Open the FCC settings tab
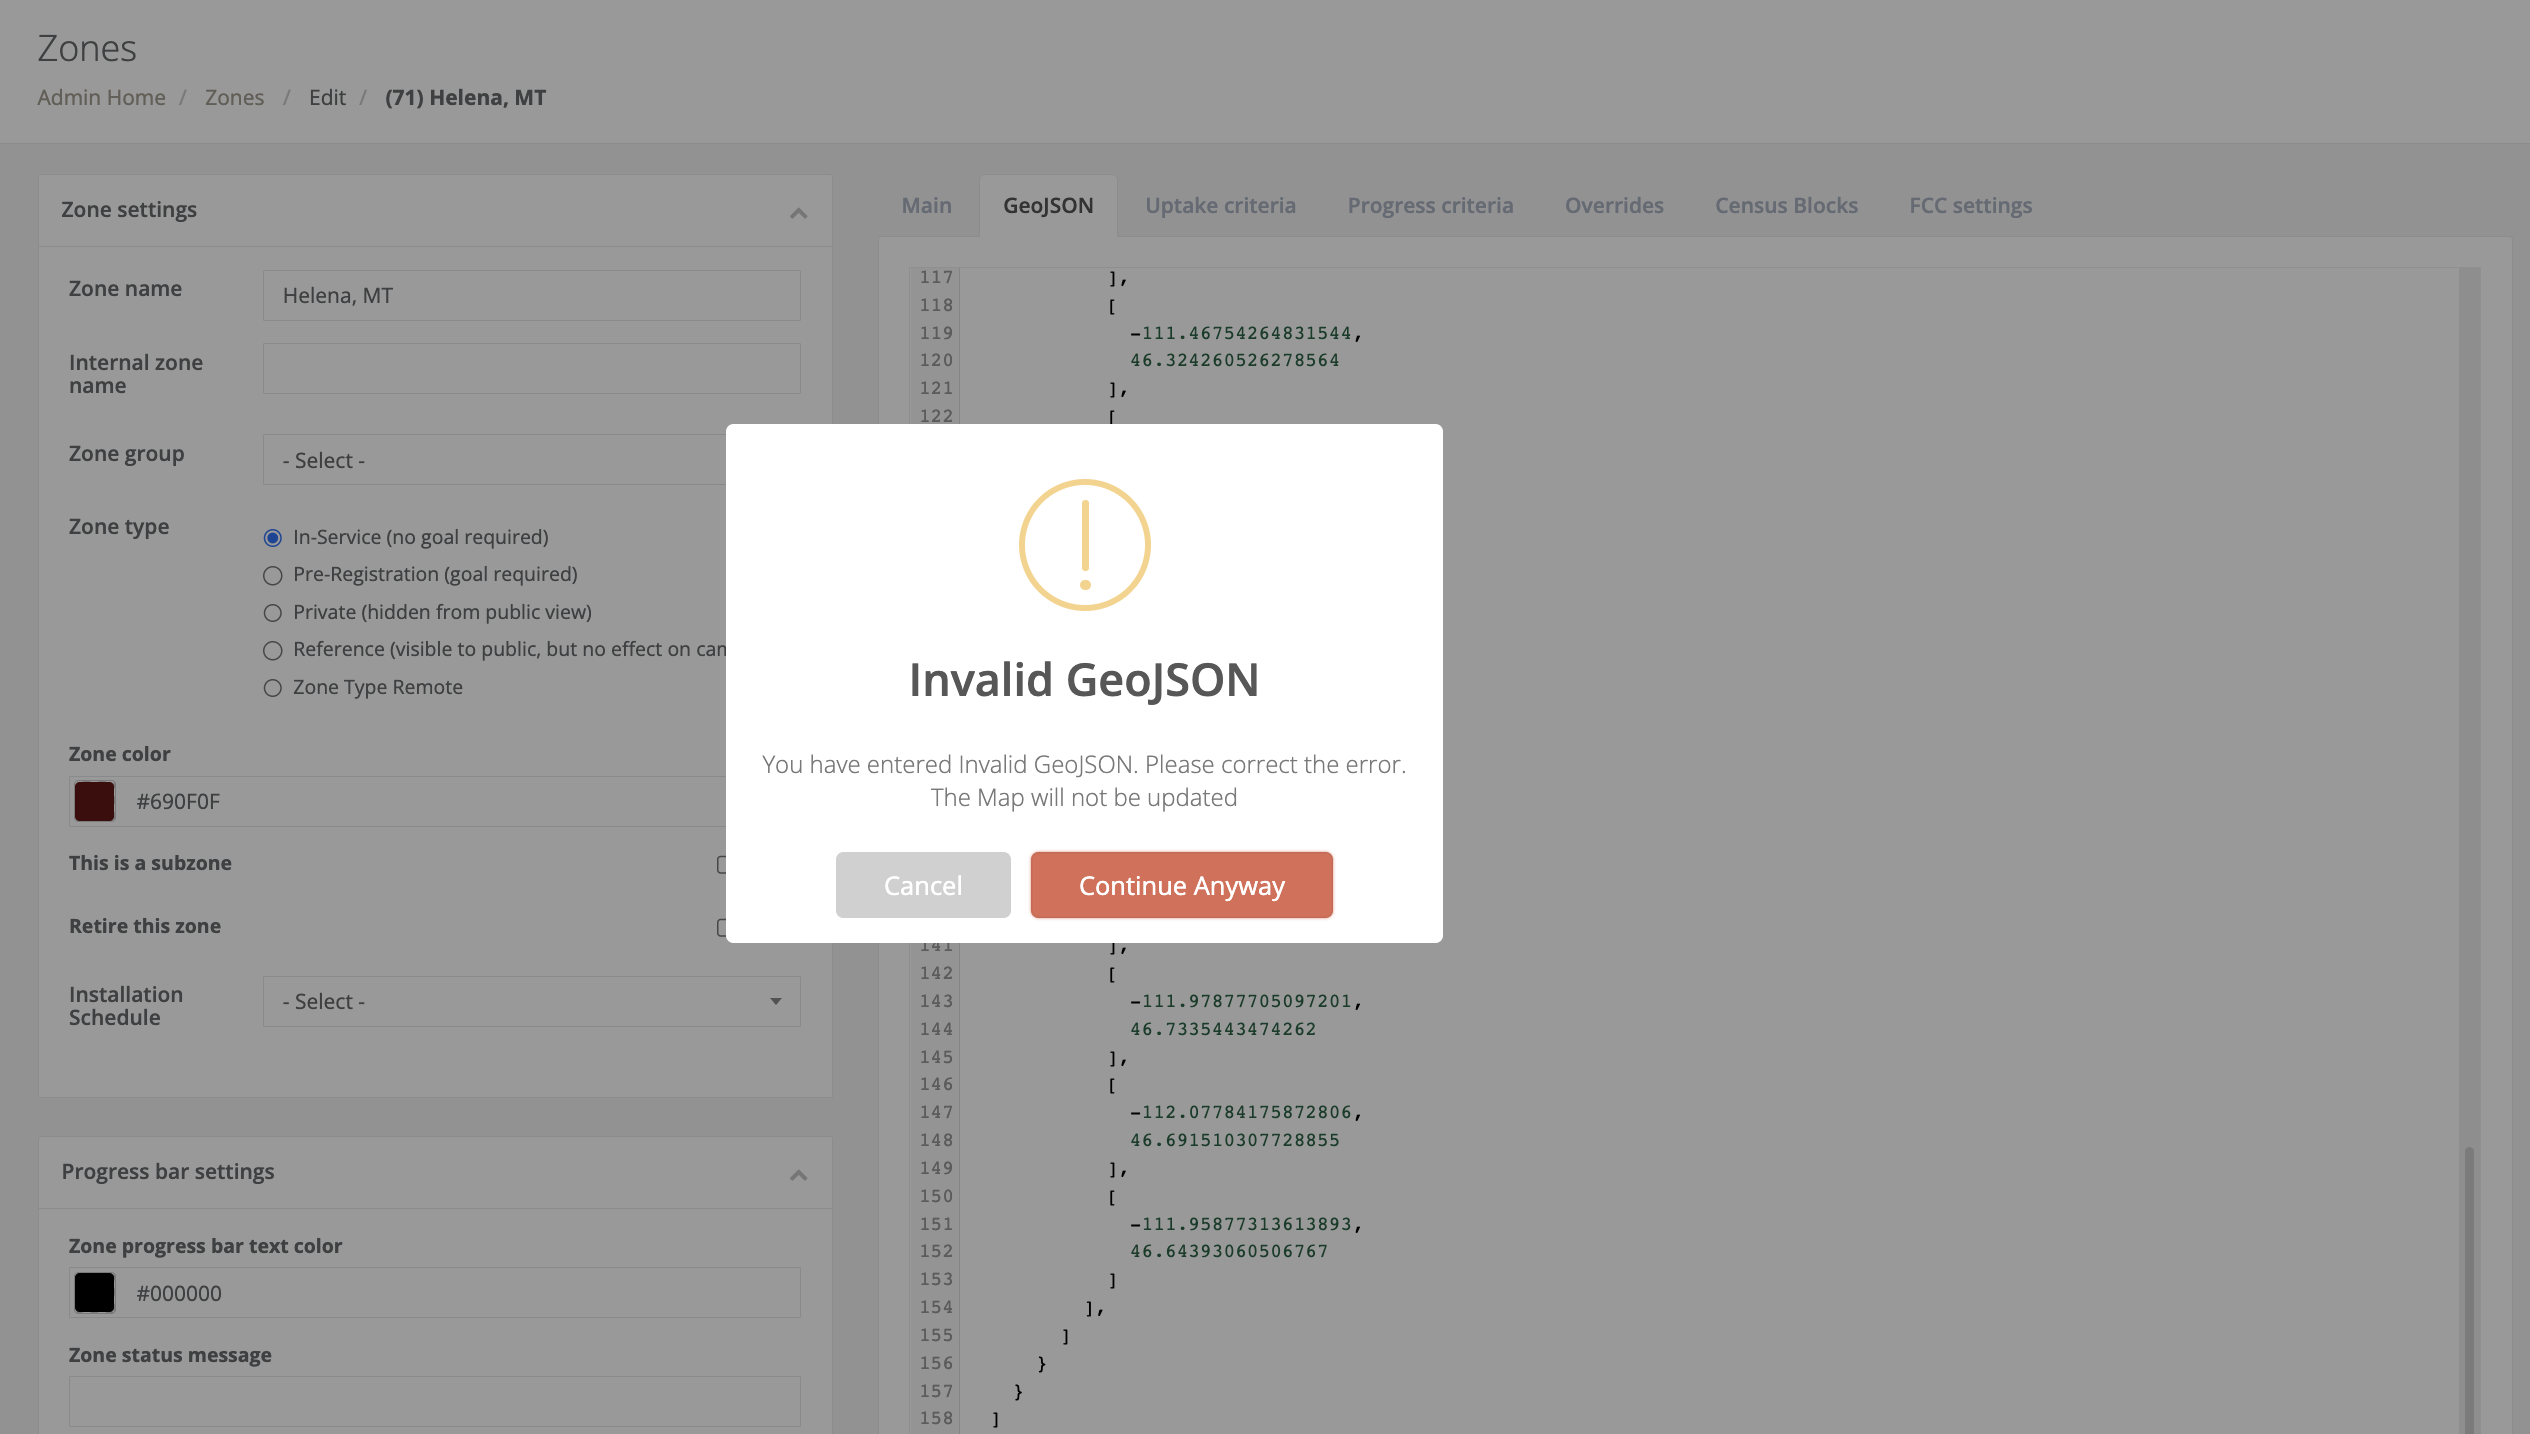 tap(1969, 205)
